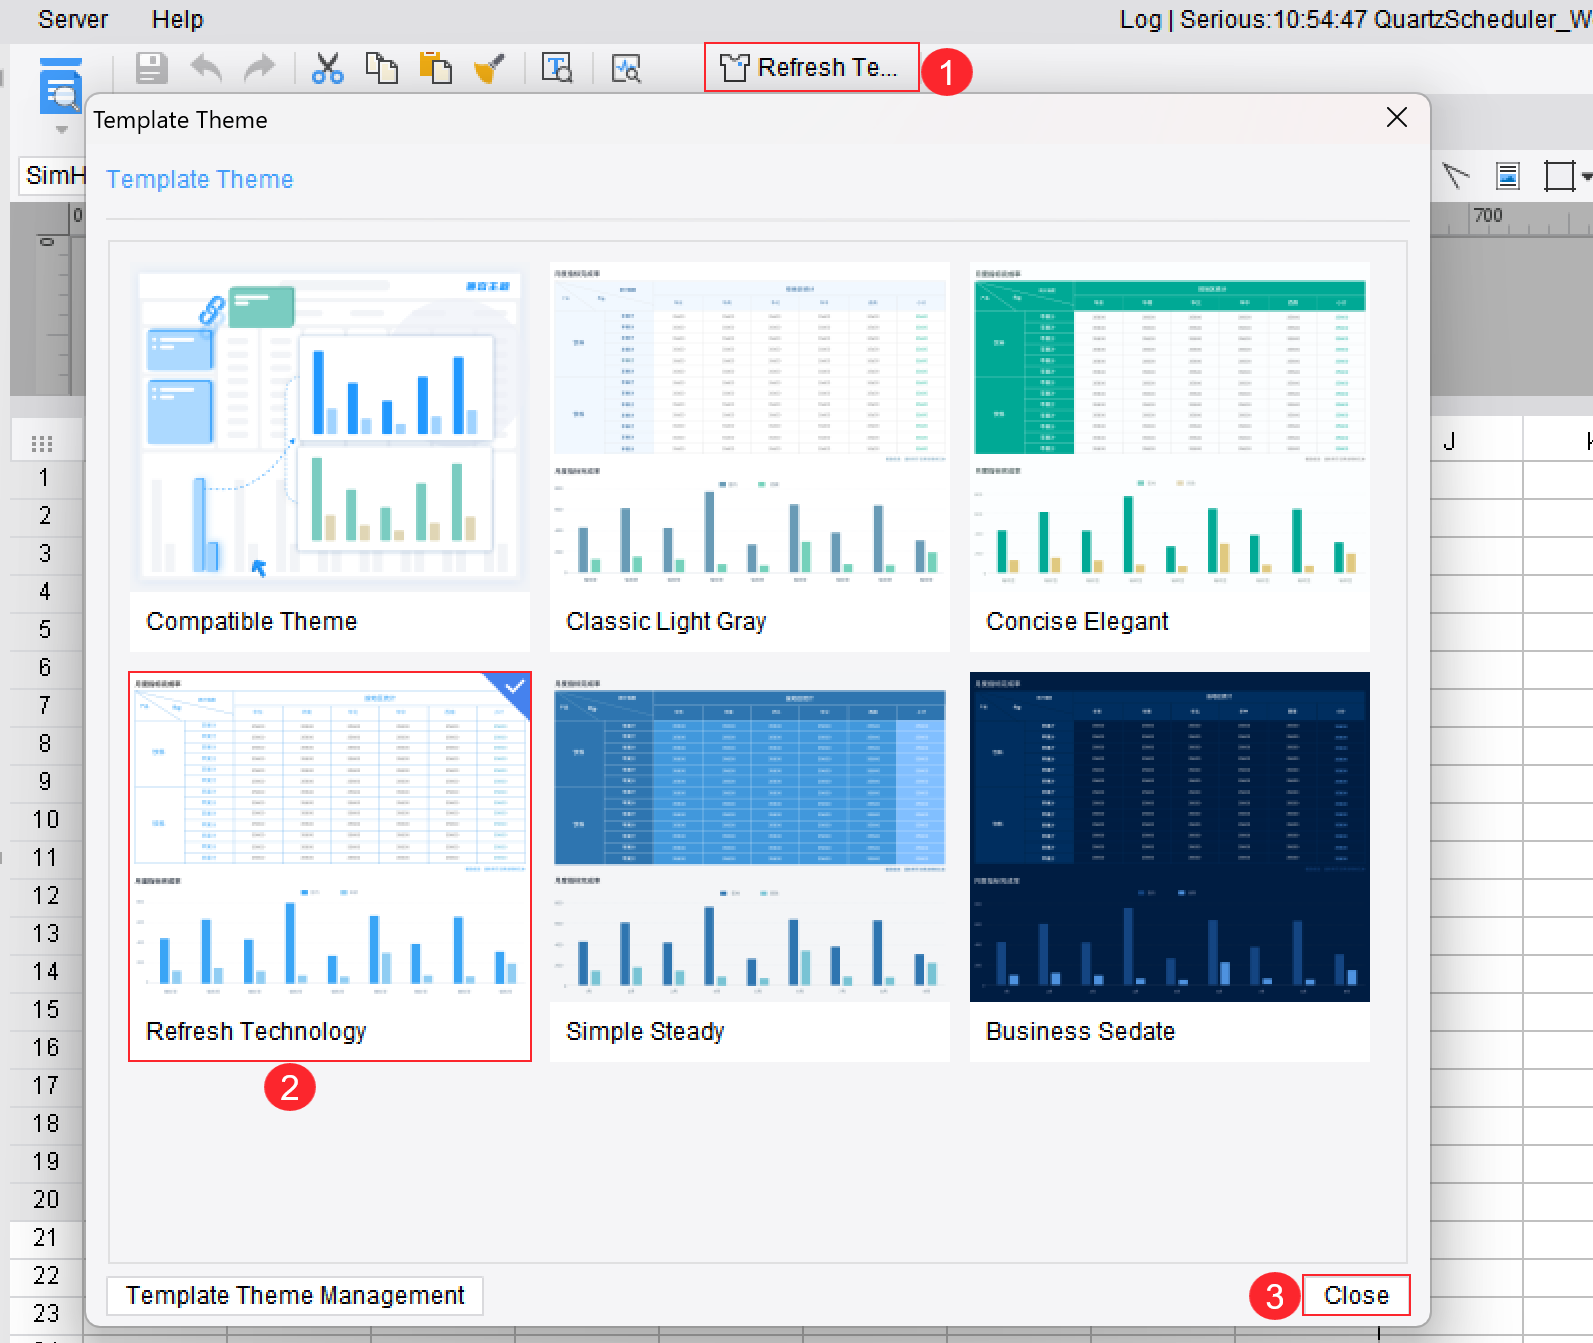Select column header J

click(1449, 441)
